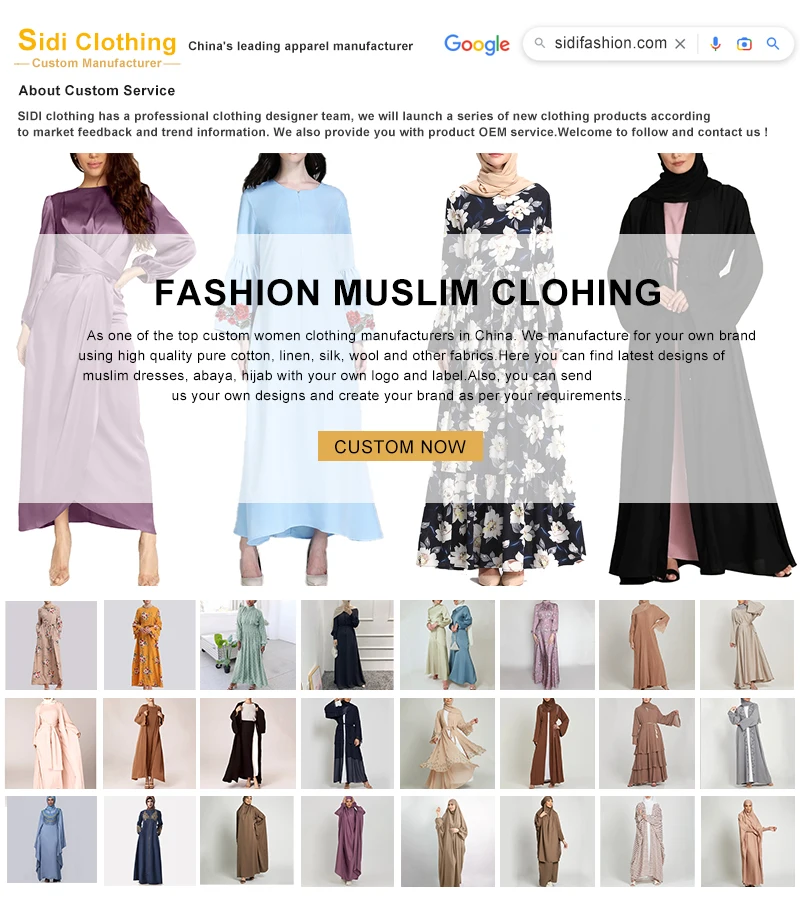Open the About Custom Service heading

pyautogui.click(x=96, y=91)
